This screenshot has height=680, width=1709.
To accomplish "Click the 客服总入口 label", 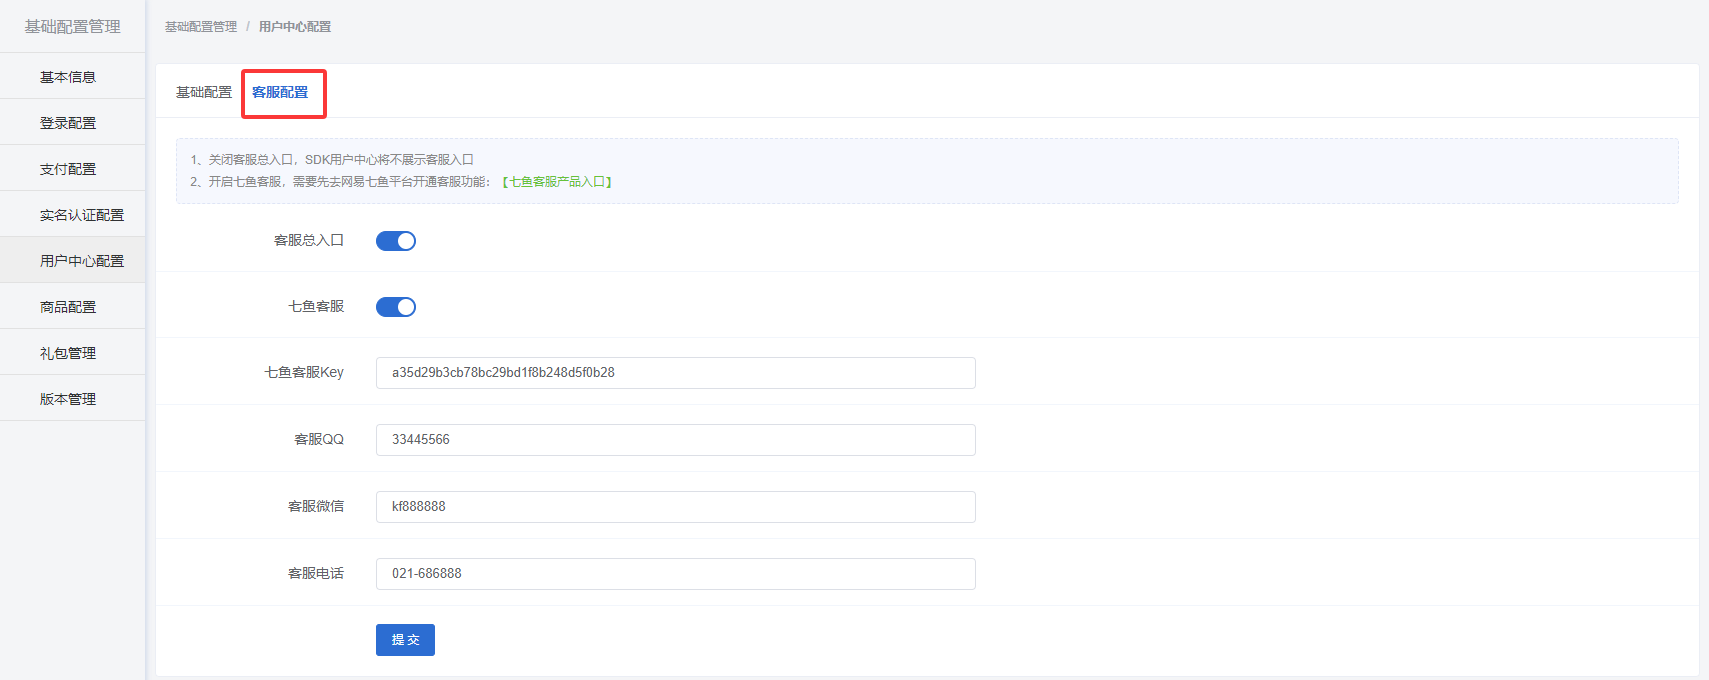I will (x=309, y=240).
